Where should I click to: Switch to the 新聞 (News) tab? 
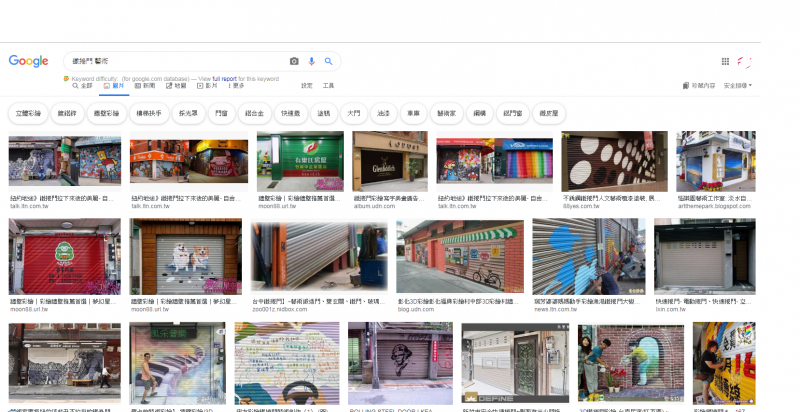tap(145, 86)
